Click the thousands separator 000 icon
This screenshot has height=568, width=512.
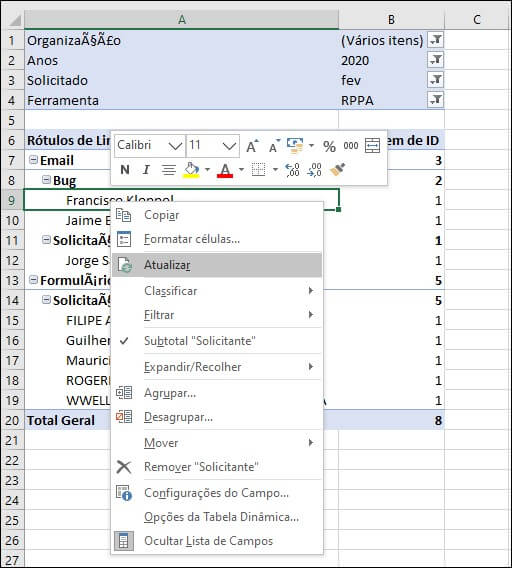(x=351, y=146)
